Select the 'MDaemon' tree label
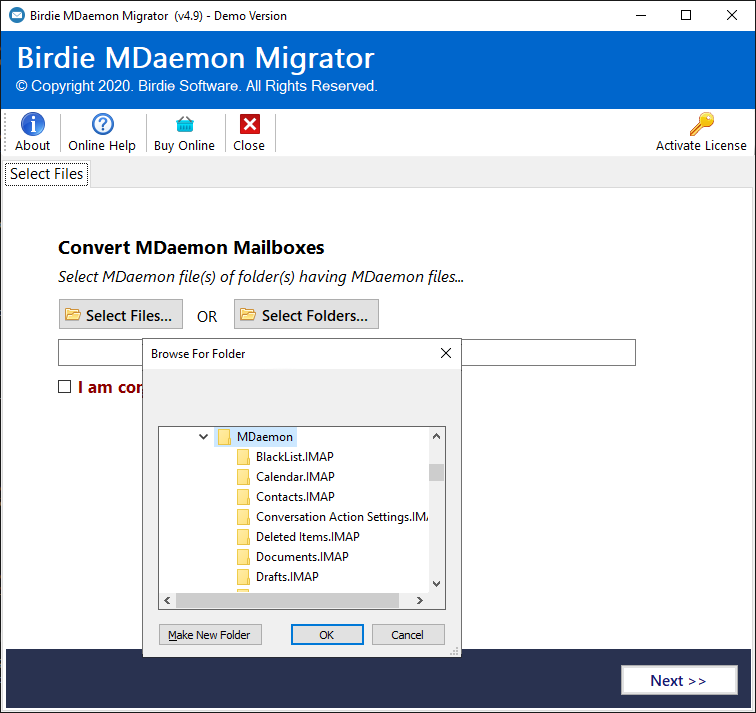 click(265, 437)
